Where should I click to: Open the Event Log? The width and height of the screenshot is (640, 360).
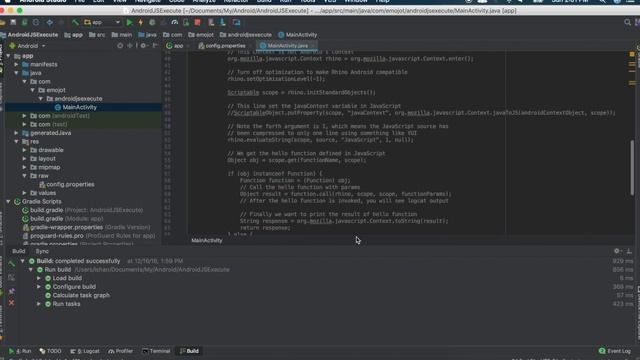[615, 351]
